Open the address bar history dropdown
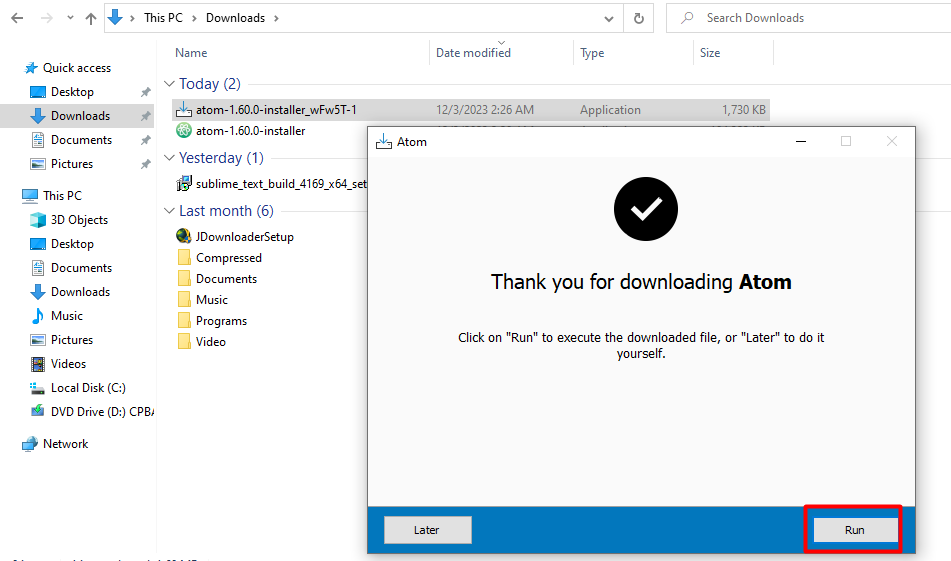 tap(609, 19)
